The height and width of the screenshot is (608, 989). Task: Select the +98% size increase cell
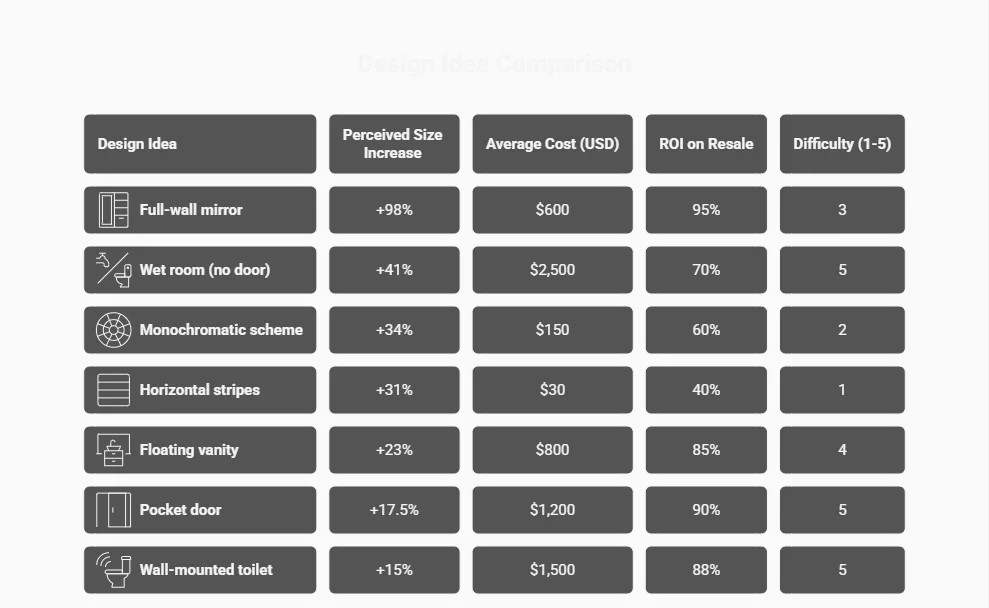click(394, 210)
